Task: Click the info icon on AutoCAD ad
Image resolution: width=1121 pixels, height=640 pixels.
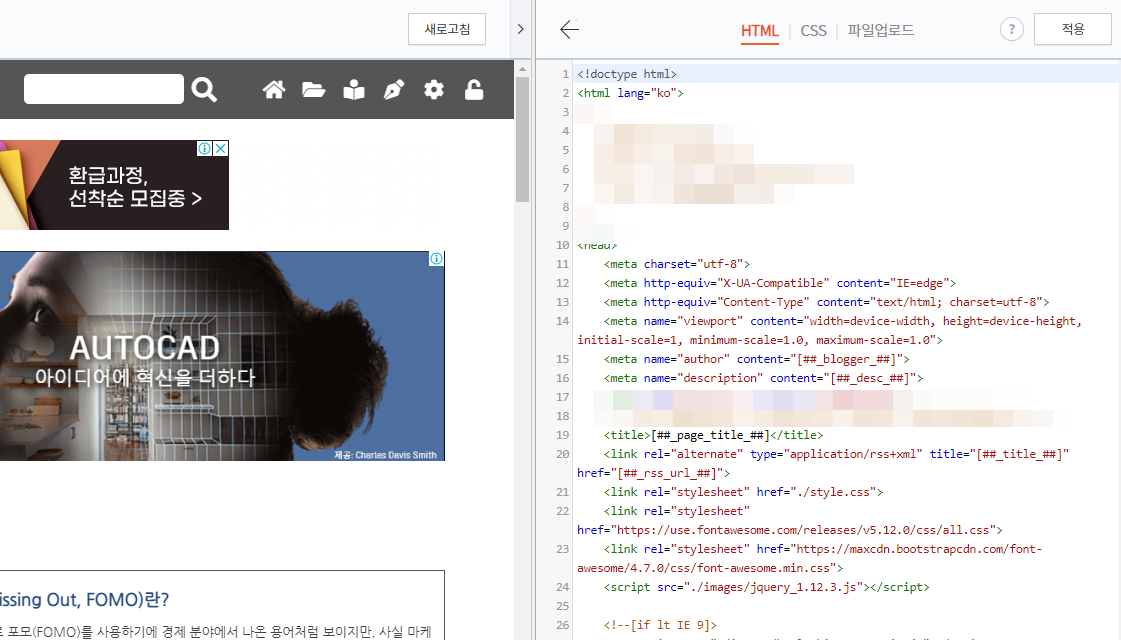Action: 436,259
